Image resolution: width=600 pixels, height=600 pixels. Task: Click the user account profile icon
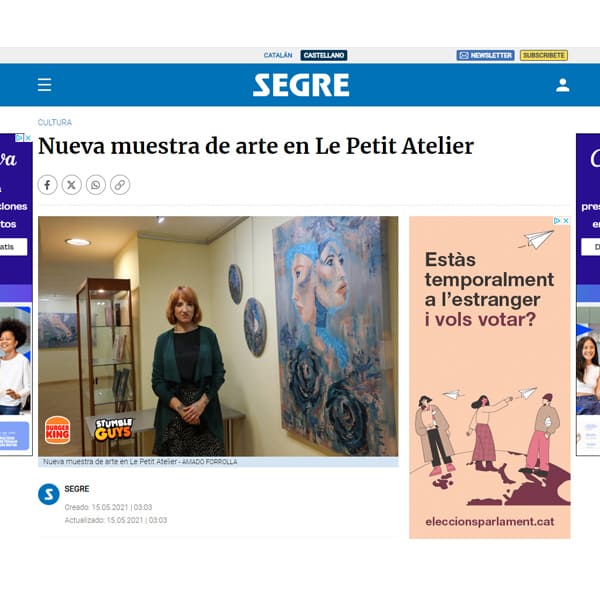tap(562, 85)
